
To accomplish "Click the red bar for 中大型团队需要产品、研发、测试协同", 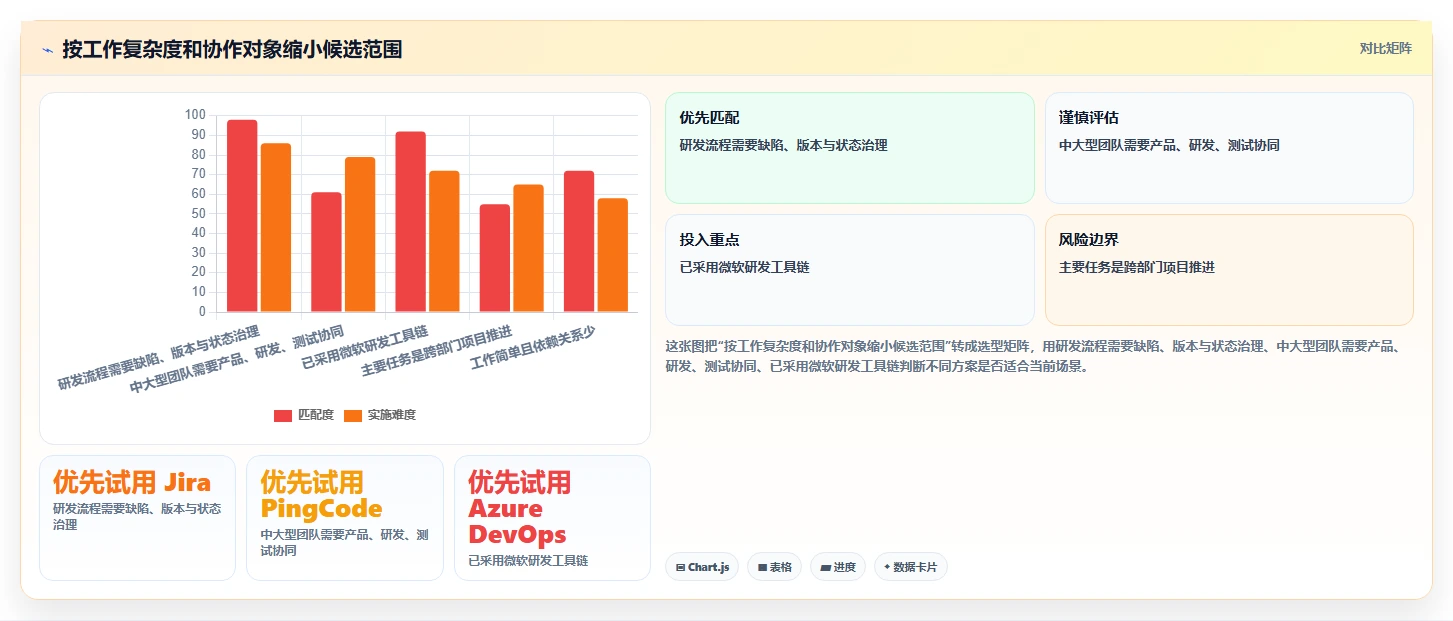I will [x=326, y=252].
